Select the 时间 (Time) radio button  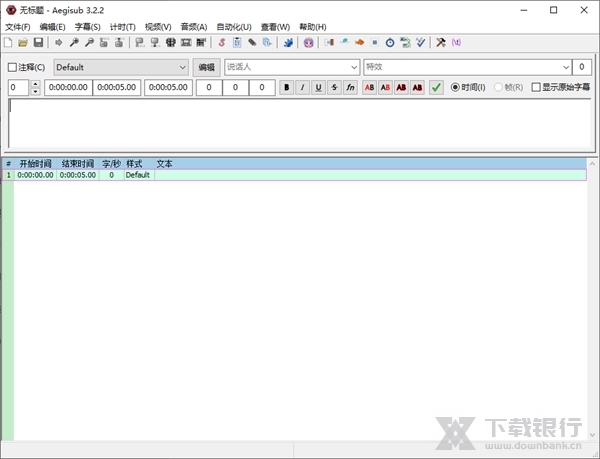[456, 88]
